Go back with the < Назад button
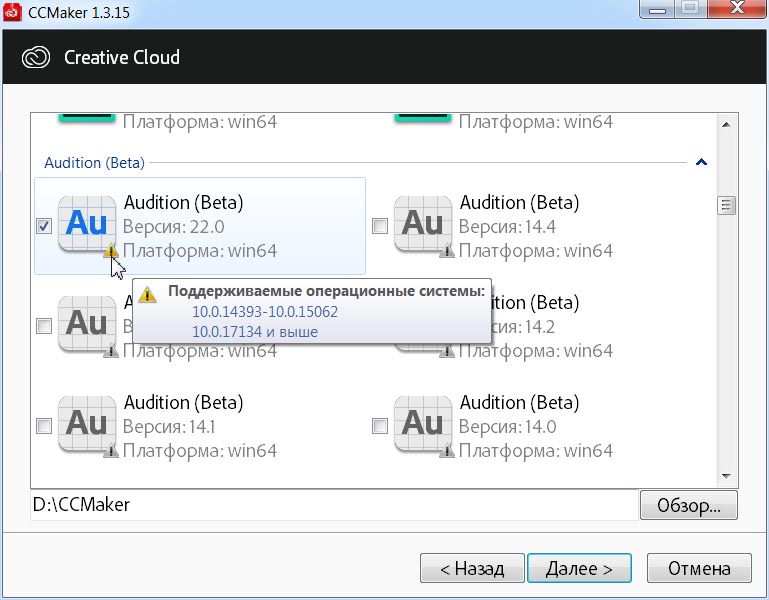This screenshot has height=600, width=769. pos(472,568)
